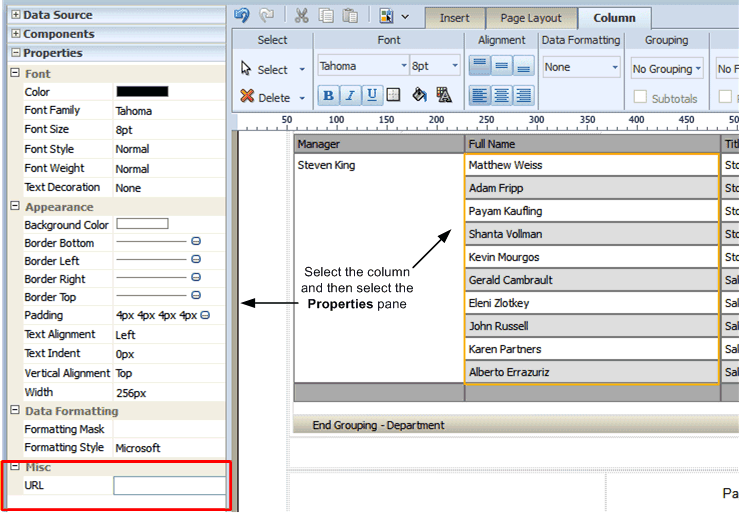Screen dimensions: 740x513
Task: Edit the Border Bottom style icon
Action: [196, 241]
